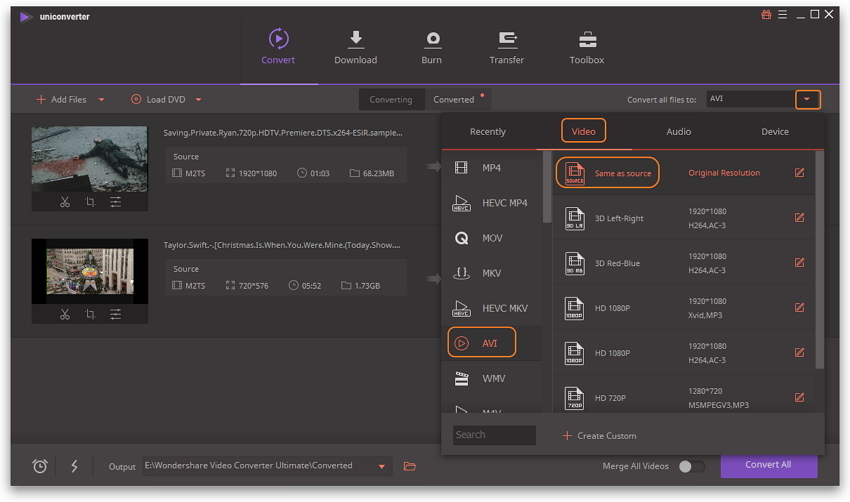Click the Saving.Private.Ryan video thumbnail
This screenshot has height=502, width=850.
pos(89,159)
